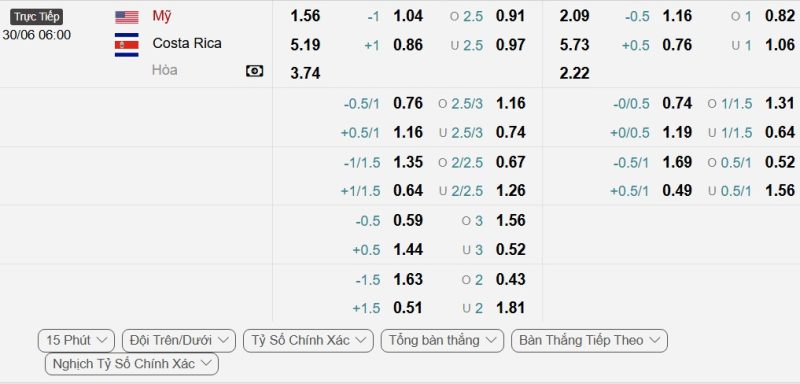
Task: Select the 3.74 draw odds
Action: tap(305, 73)
